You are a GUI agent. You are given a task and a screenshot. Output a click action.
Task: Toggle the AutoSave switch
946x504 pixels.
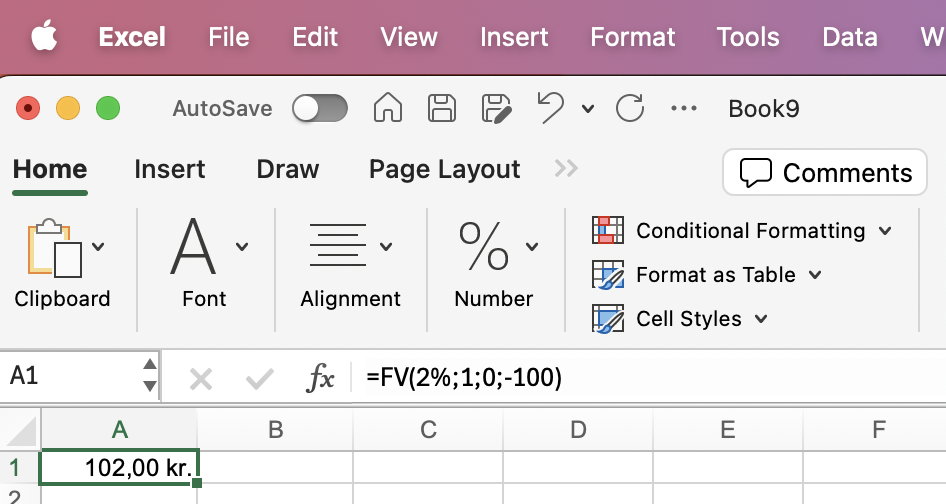pyautogui.click(x=320, y=109)
